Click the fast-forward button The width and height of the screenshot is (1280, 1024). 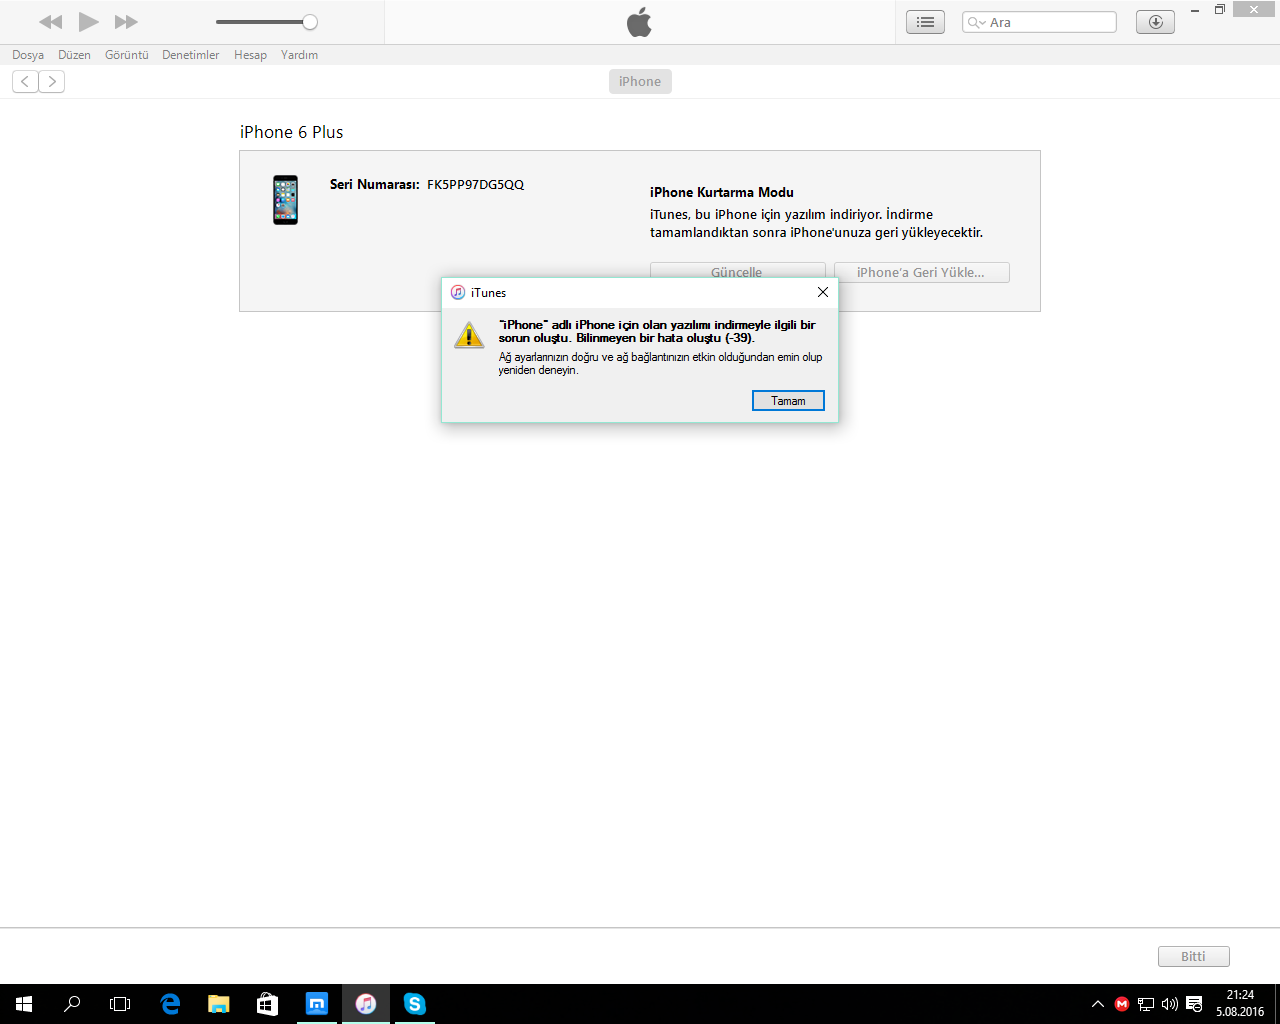[x=126, y=22]
